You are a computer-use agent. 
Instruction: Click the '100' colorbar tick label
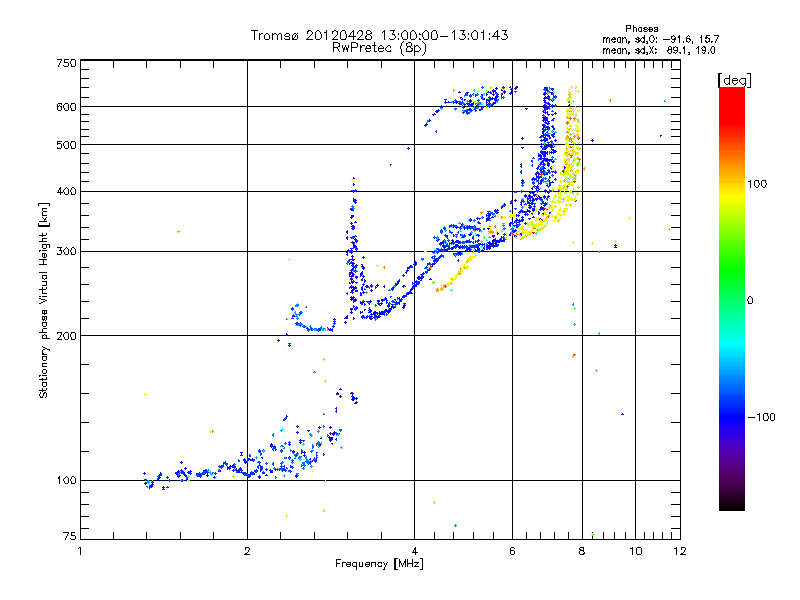pos(757,184)
